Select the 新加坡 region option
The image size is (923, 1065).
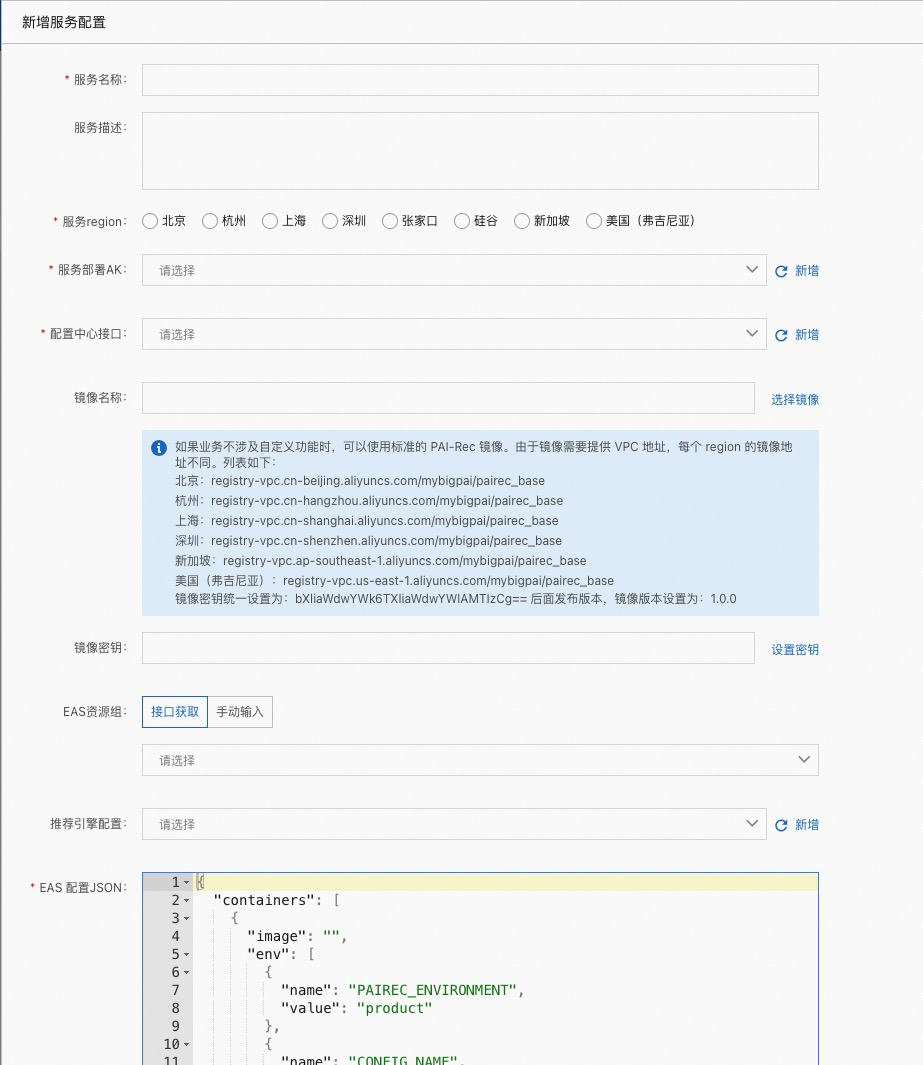pos(521,221)
